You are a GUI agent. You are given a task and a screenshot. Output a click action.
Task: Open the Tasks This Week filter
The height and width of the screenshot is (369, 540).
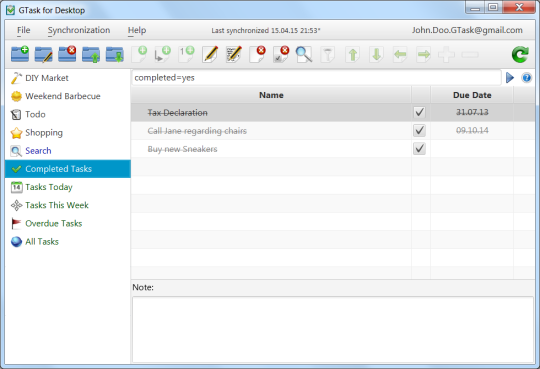[x=68, y=205]
